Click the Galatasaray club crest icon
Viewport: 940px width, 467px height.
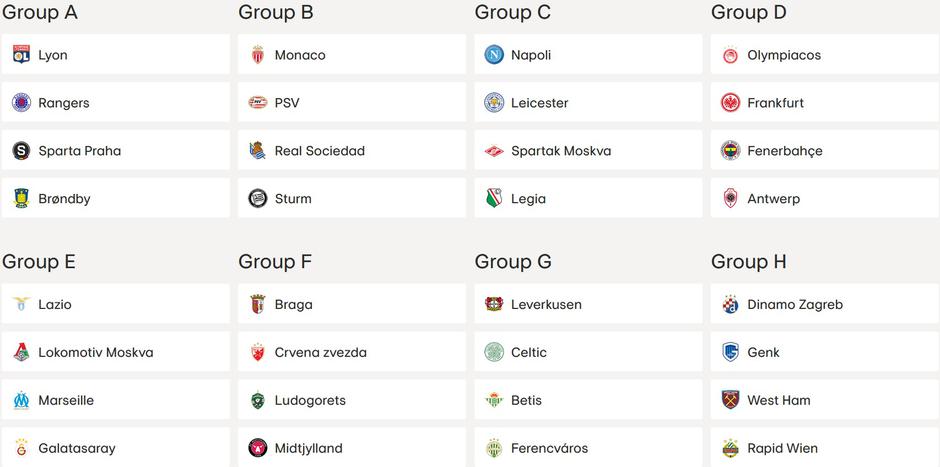point(21,448)
